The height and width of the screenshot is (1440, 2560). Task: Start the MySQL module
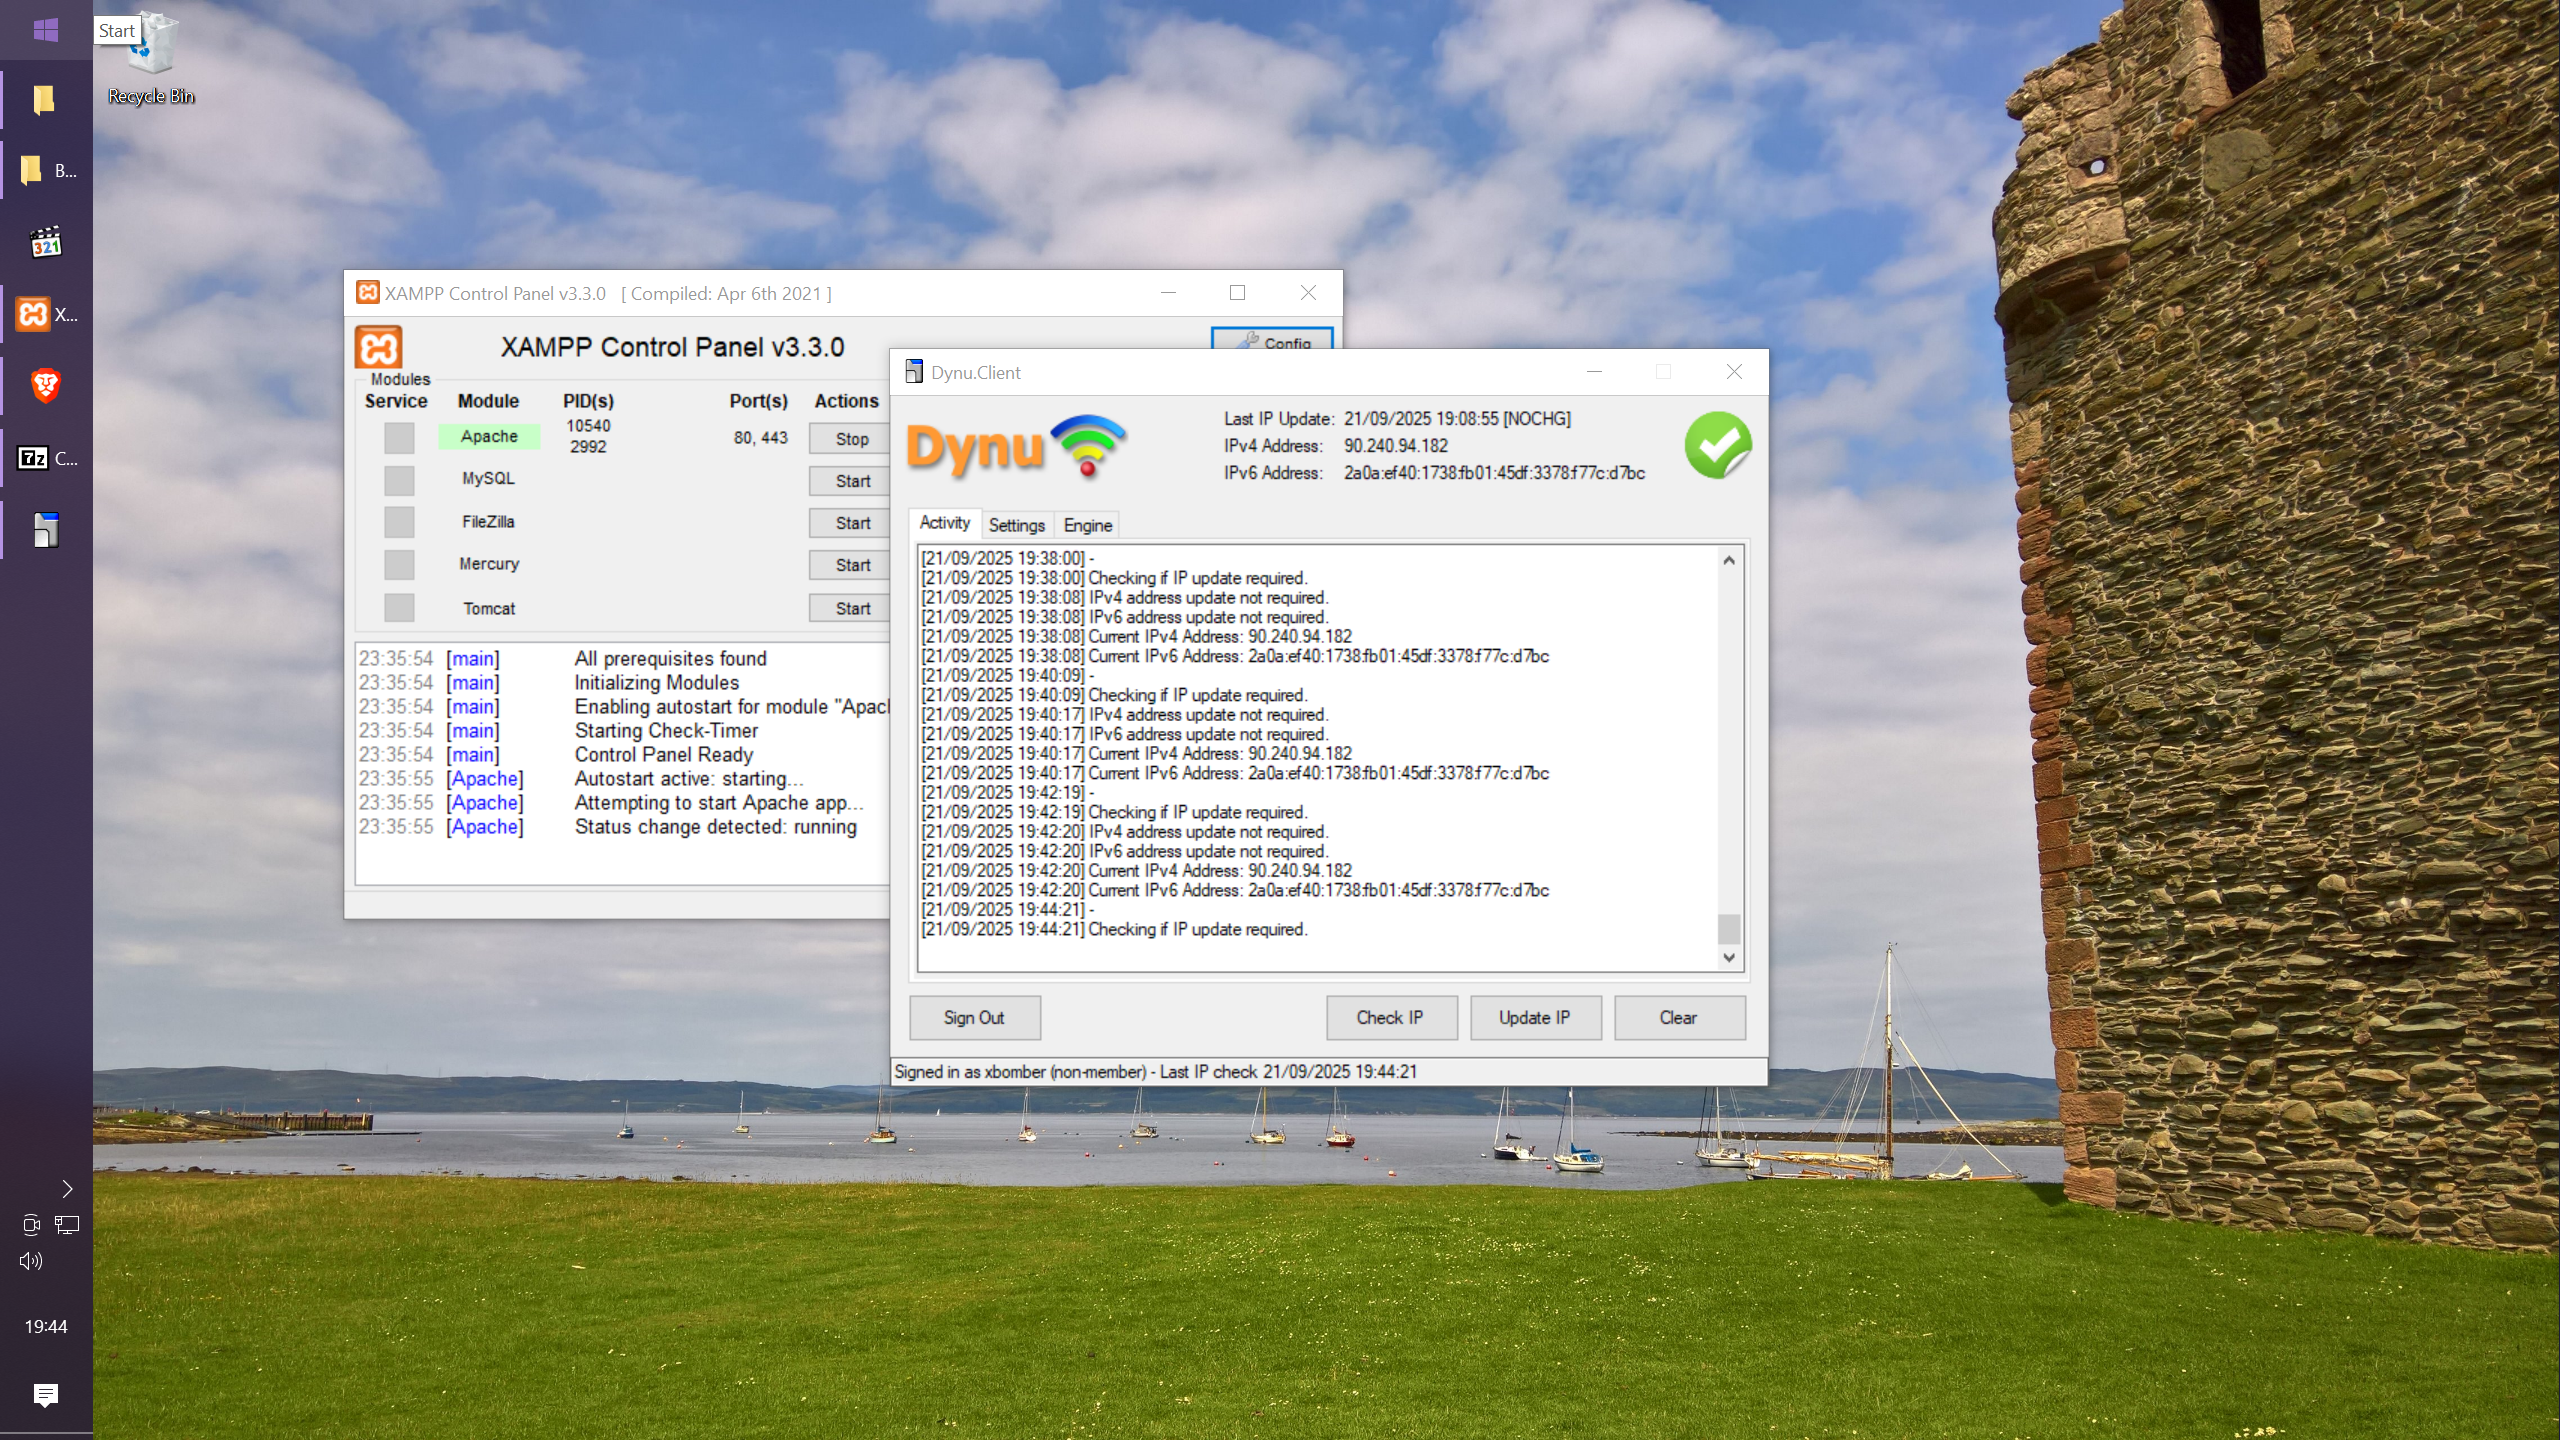(x=851, y=481)
